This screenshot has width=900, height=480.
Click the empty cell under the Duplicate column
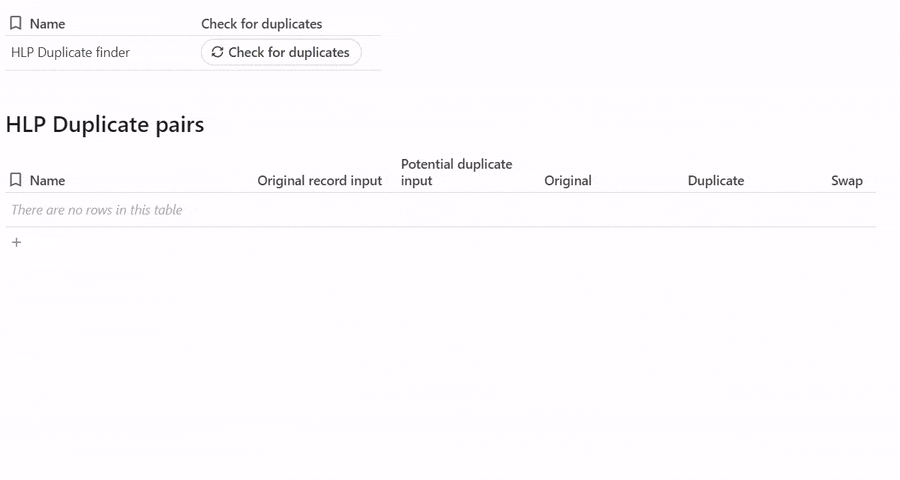pos(716,210)
